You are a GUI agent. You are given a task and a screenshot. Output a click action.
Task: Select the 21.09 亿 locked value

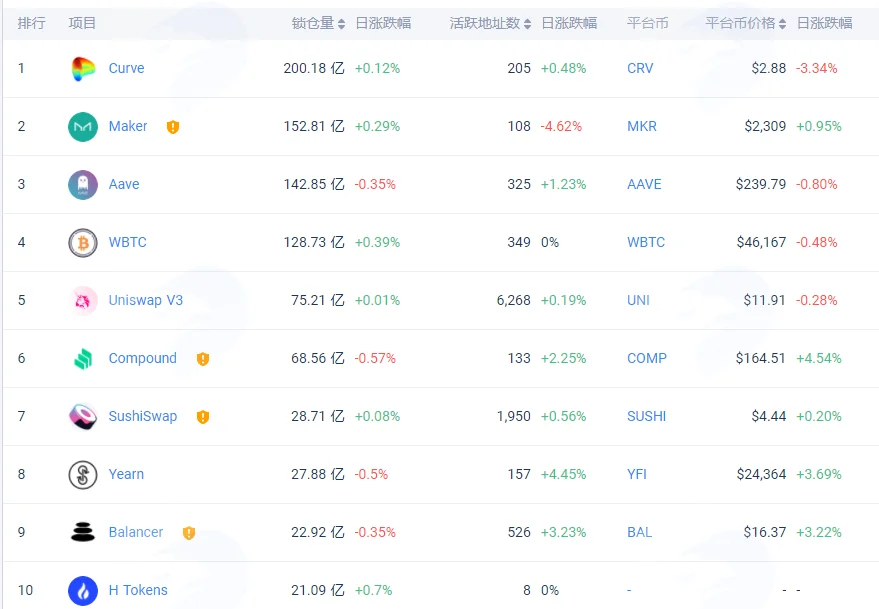318,590
